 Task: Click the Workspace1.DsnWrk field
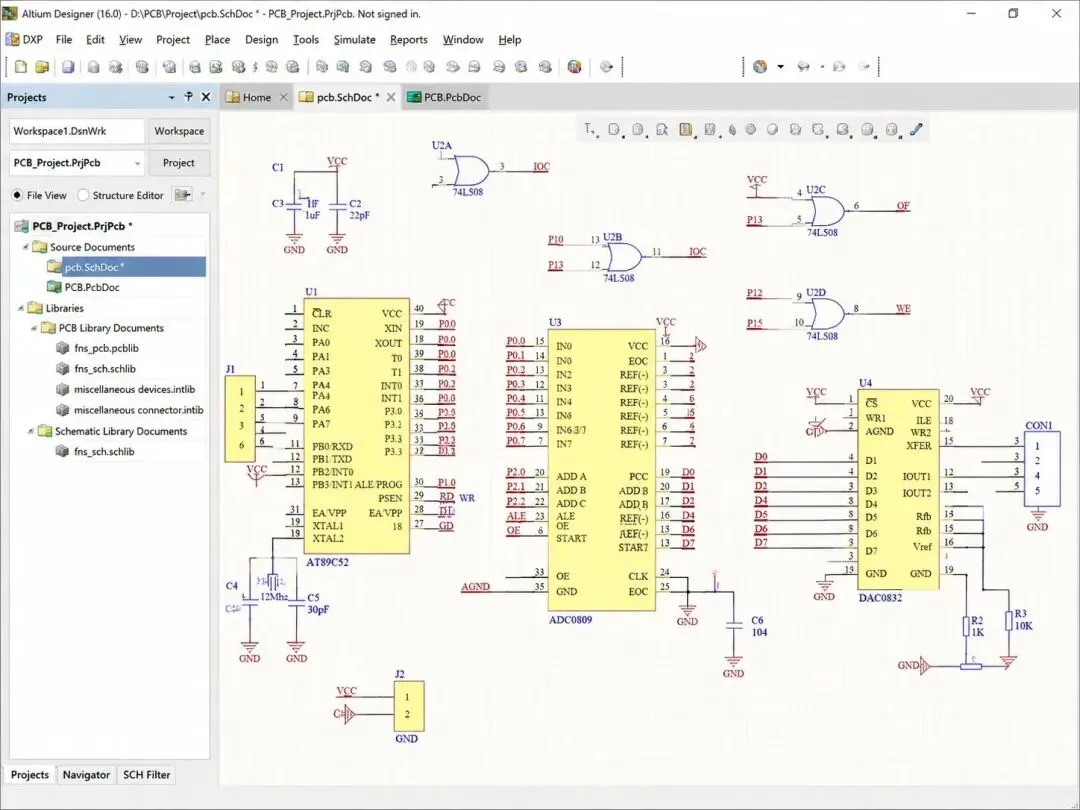pos(76,131)
